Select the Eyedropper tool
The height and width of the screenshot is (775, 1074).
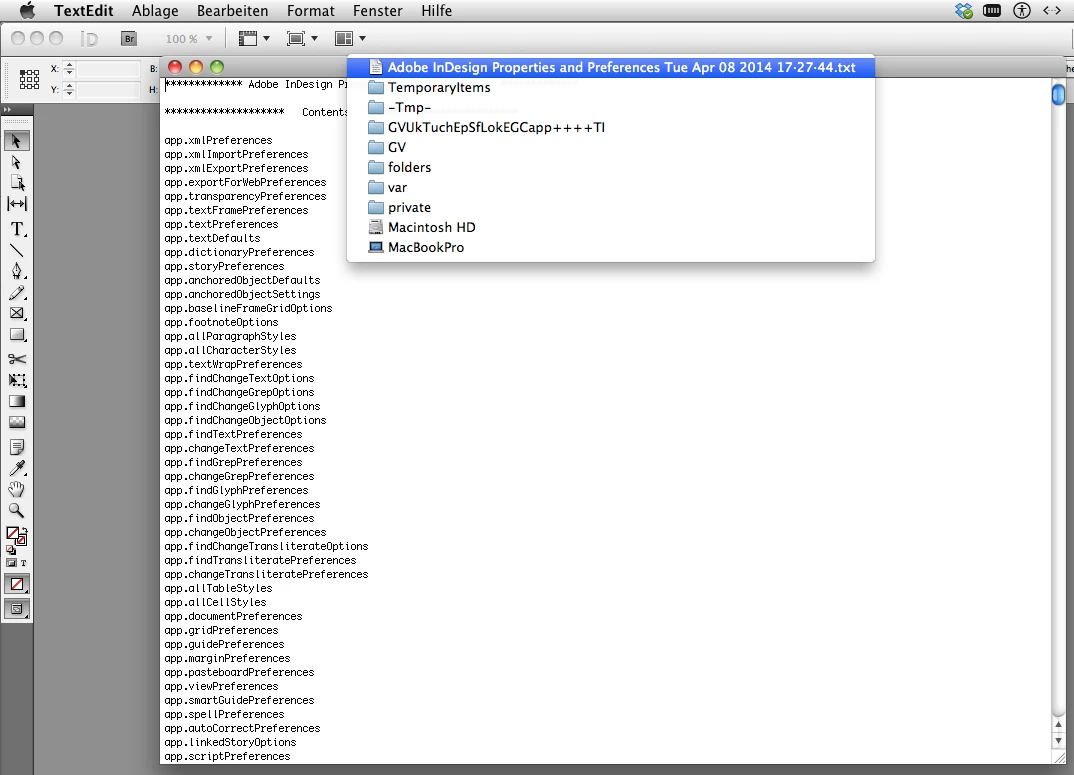click(16, 468)
